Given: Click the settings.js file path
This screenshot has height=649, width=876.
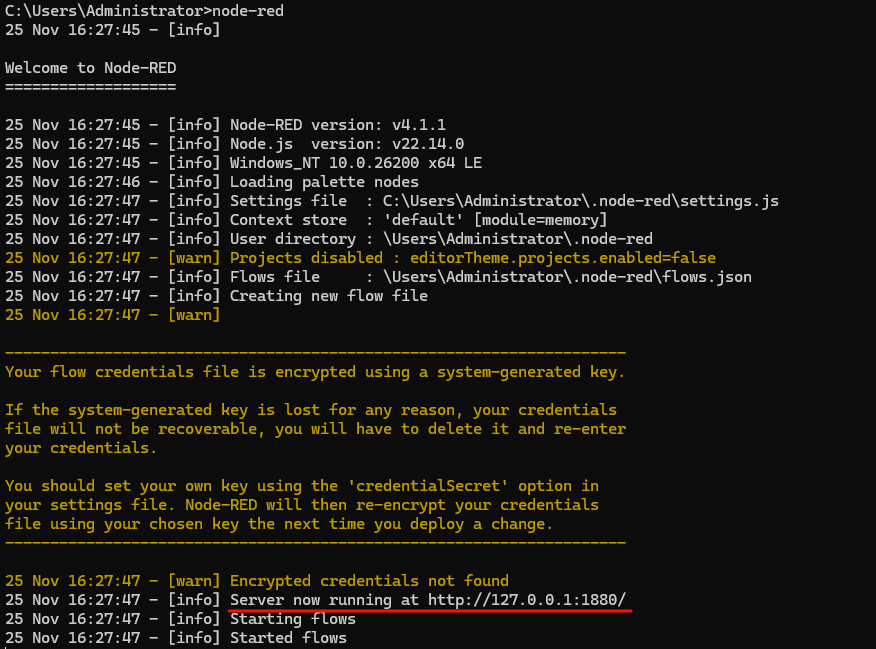Looking at the screenshot, I should (580, 201).
